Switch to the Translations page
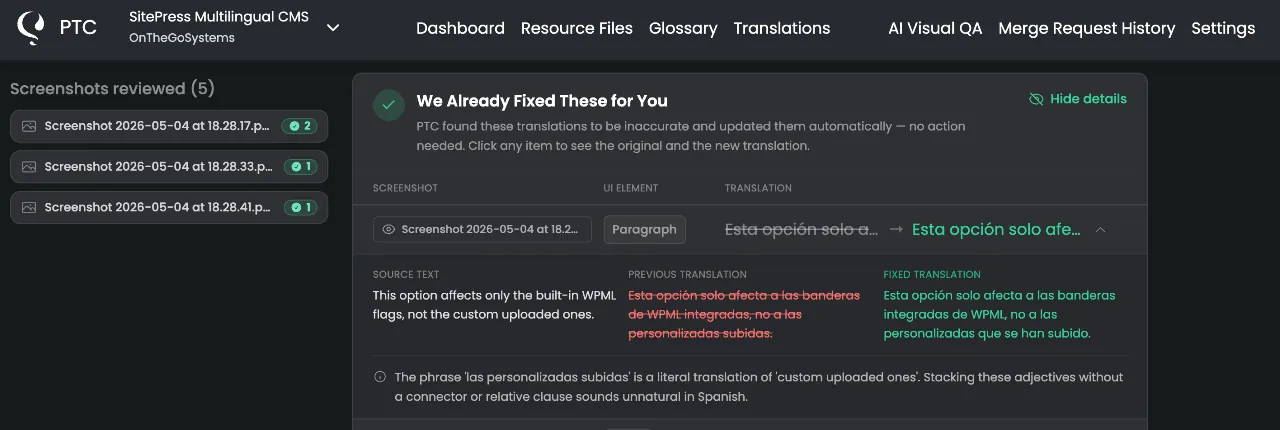The image size is (1280, 430). (x=782, y=28)
